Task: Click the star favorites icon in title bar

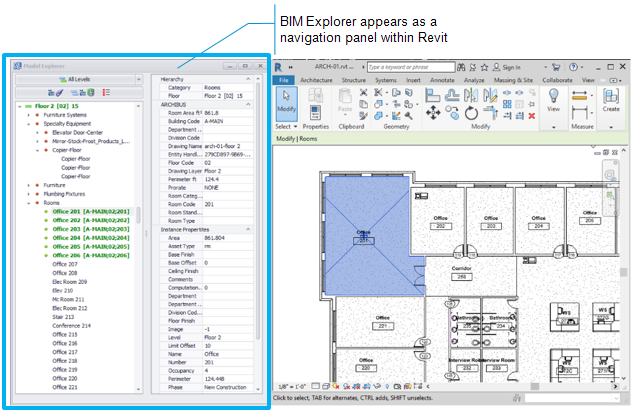Action: (484, 67)
